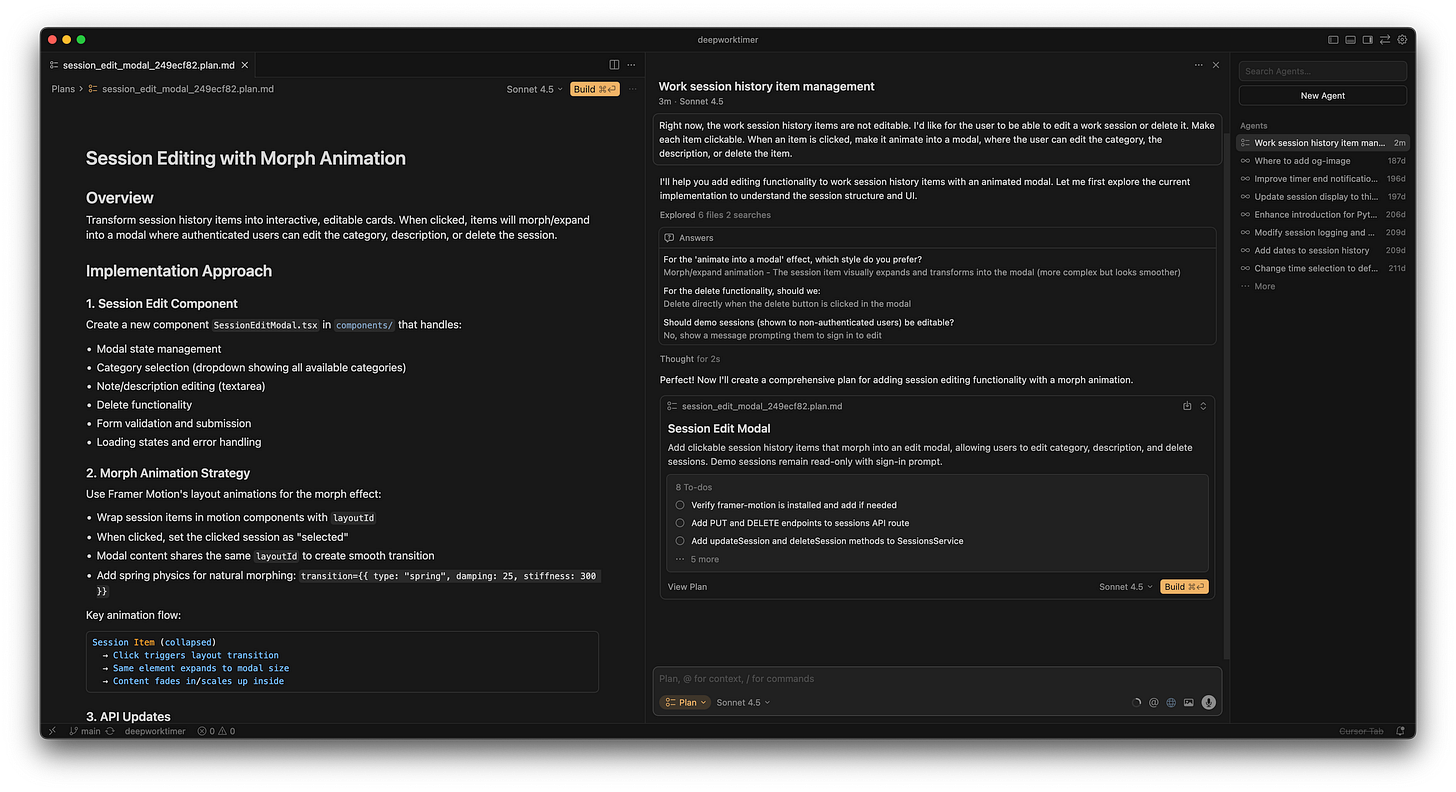This screenshot has width=1456, height=792.
Task: Open the 'Enhance introduction for Pyt...' agent
Action: tap(1322, 215)
